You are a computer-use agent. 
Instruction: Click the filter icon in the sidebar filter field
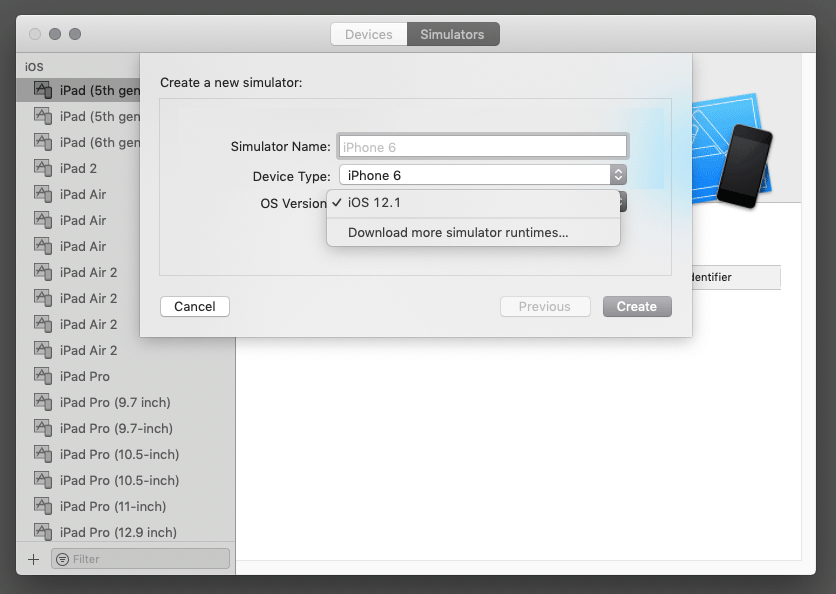(x=62, y=559)
